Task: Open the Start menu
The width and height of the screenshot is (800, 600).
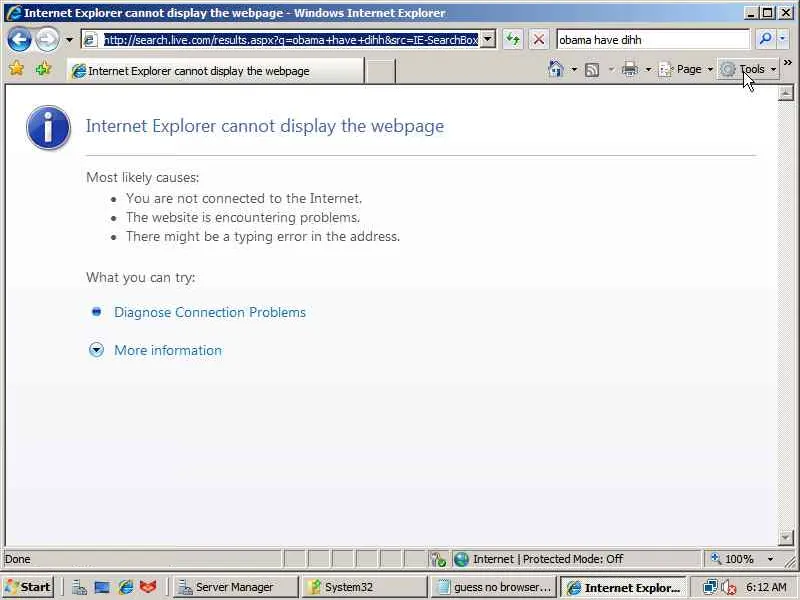Action: [x=28, y=587]
